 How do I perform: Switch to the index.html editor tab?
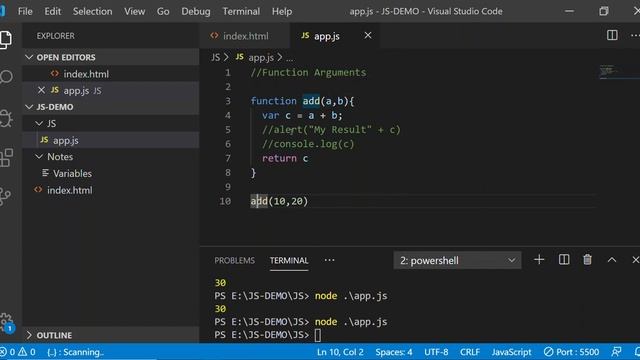coord(245,36)
